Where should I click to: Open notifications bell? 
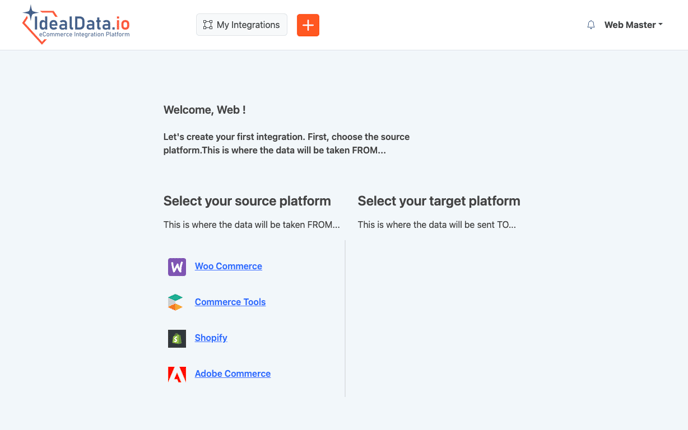coord(591,25)
